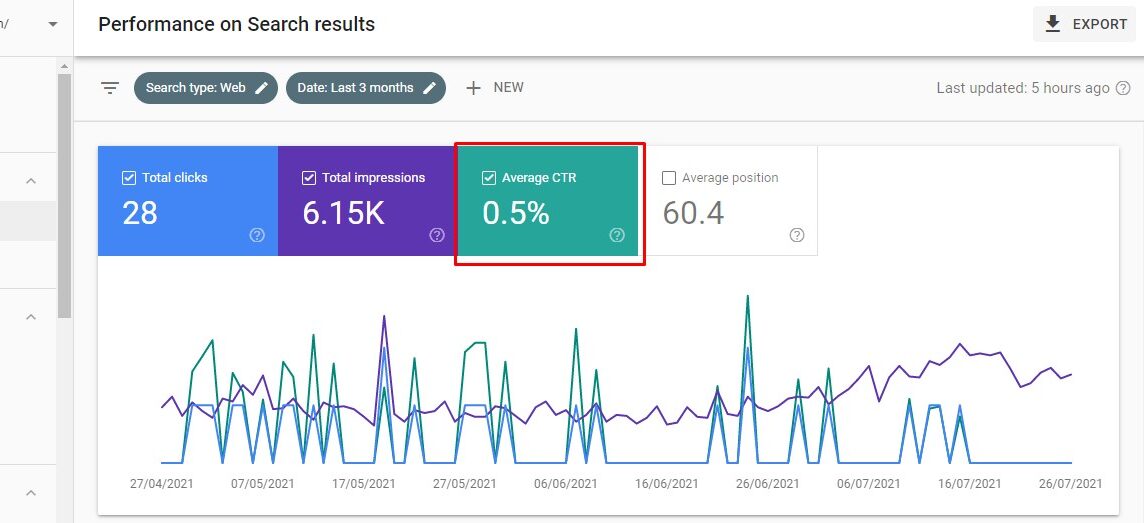The image size is (1144, 523).
Task: Uncheck the Average CTR checkbox
Action: [x=489, y=178]
